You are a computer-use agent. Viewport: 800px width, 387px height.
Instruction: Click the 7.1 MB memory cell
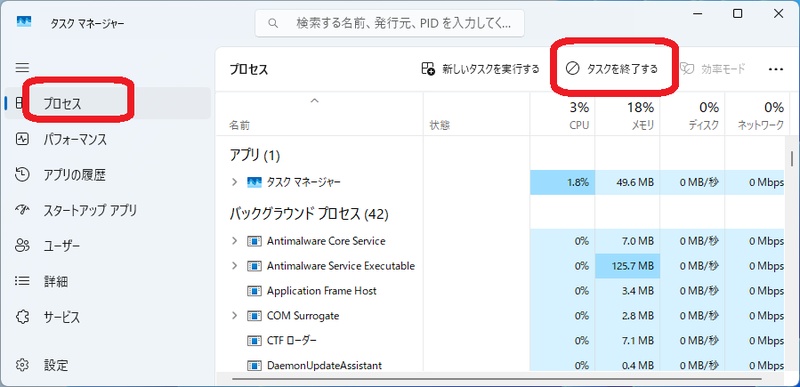click(627, 340)
